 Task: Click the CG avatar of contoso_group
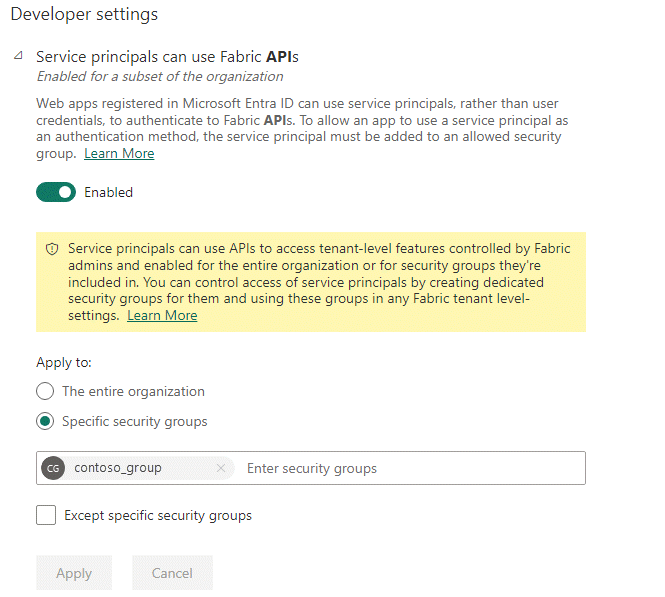point(53,468)
